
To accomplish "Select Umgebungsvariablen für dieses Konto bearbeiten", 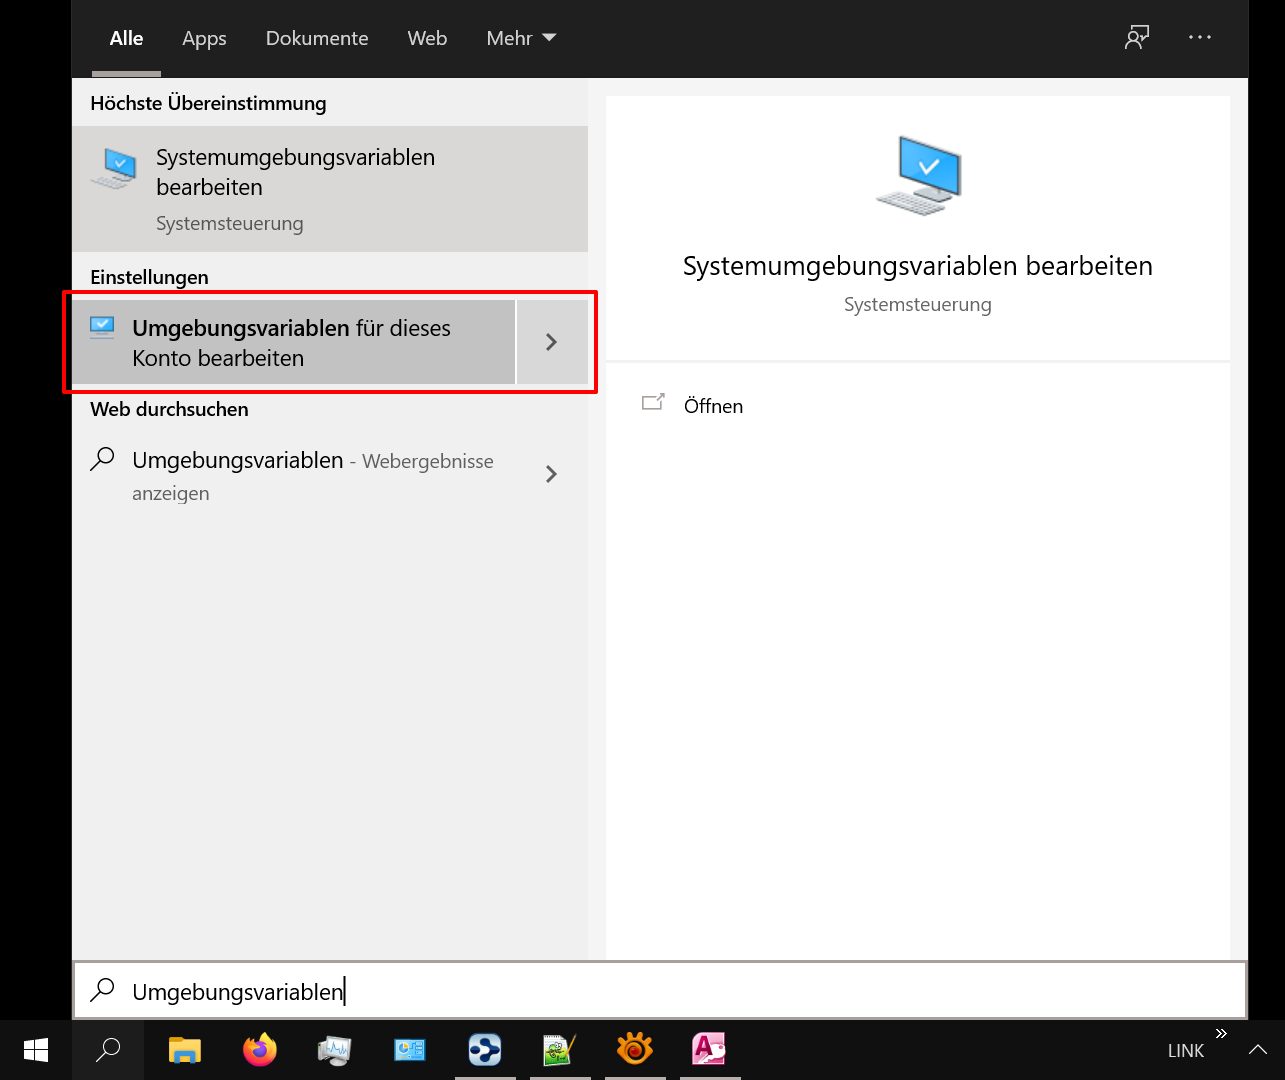I will click(292, 342).
